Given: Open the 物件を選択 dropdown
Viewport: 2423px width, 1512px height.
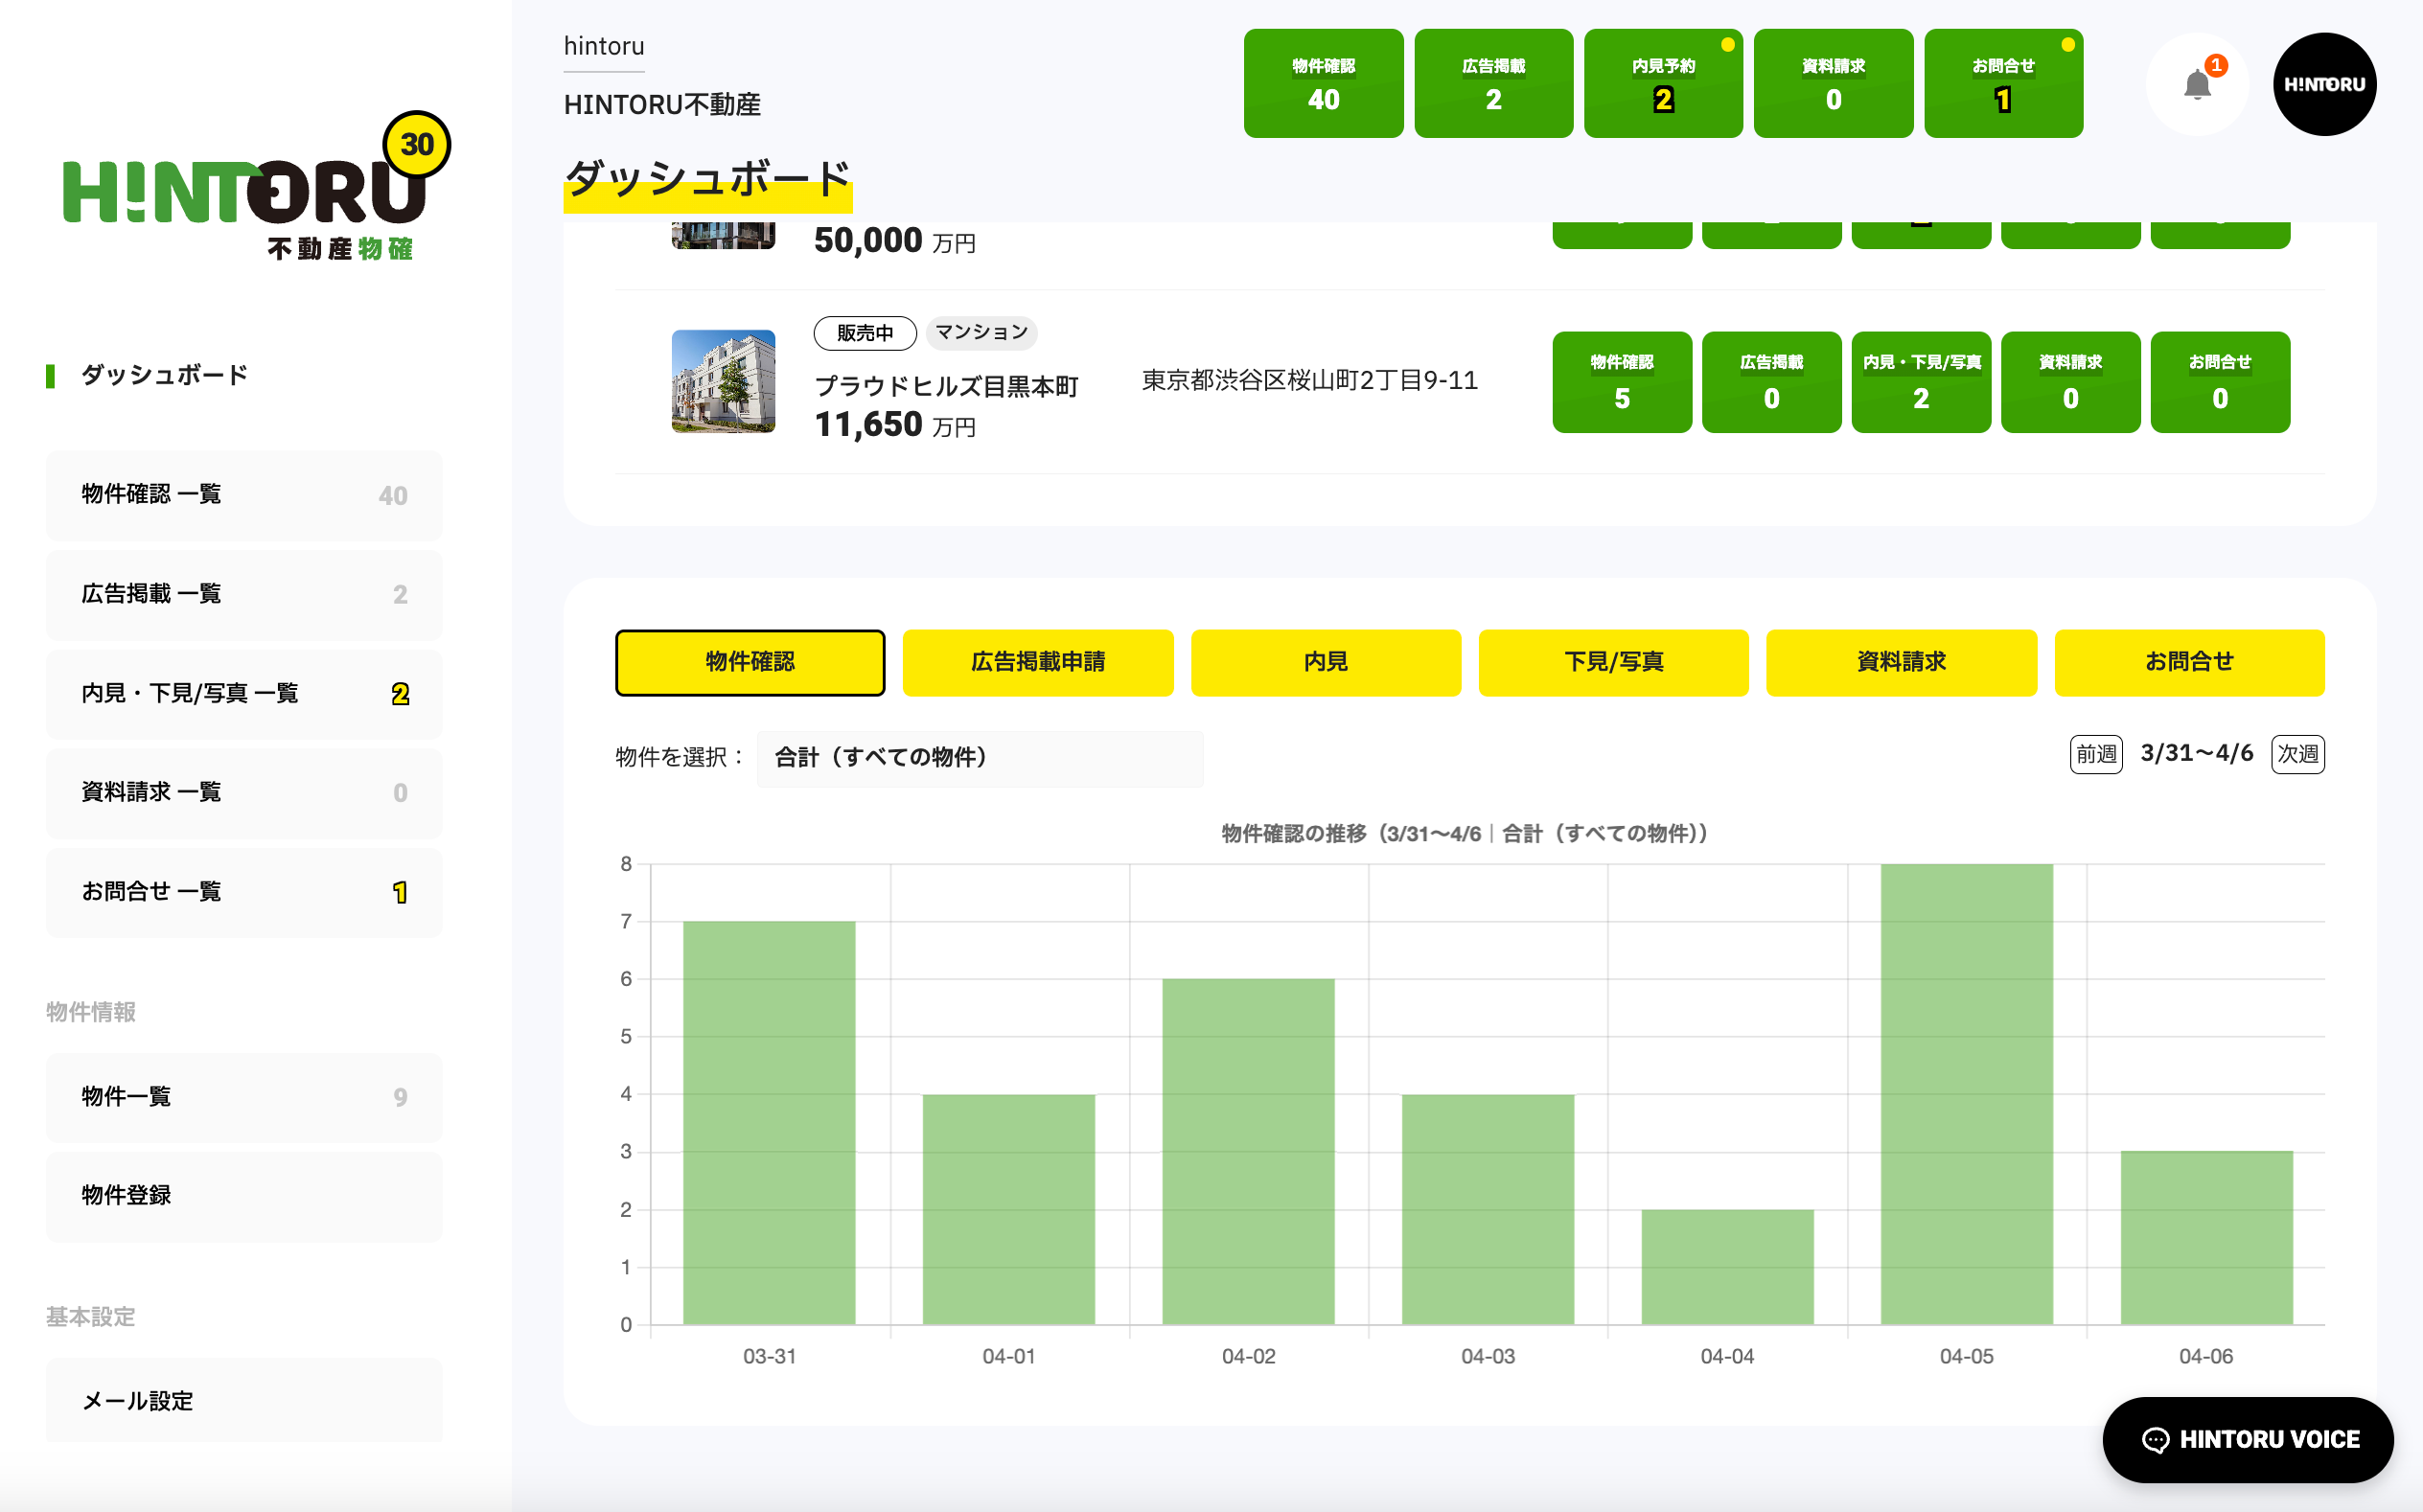Looking at the screenshot, I should [x=979, y=758].
